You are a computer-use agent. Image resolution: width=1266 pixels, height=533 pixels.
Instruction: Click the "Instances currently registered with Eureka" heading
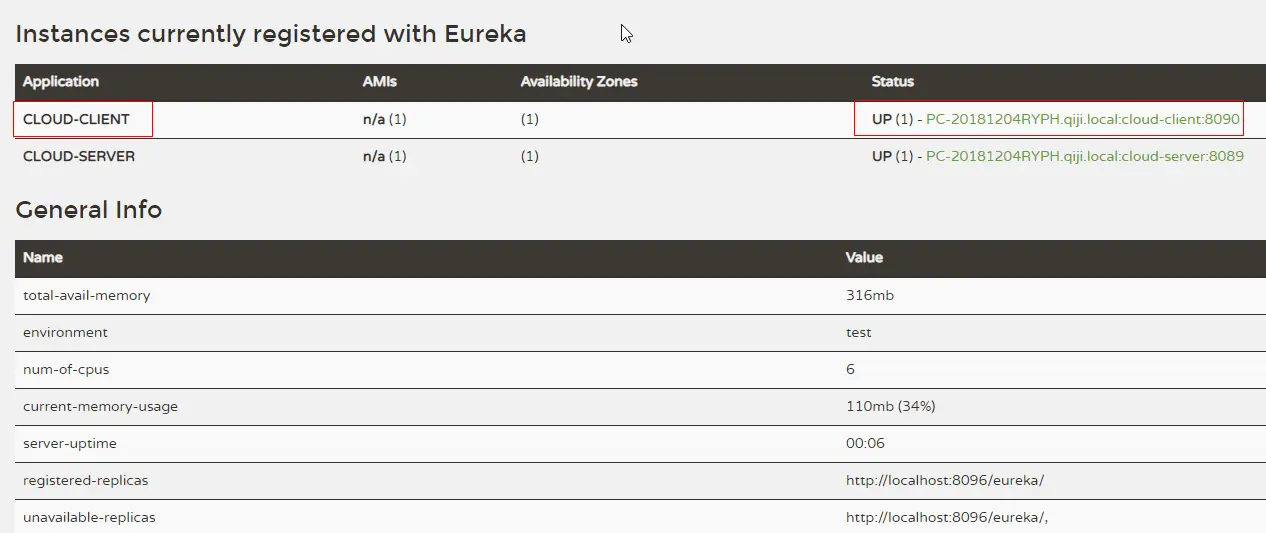point(270,34)
